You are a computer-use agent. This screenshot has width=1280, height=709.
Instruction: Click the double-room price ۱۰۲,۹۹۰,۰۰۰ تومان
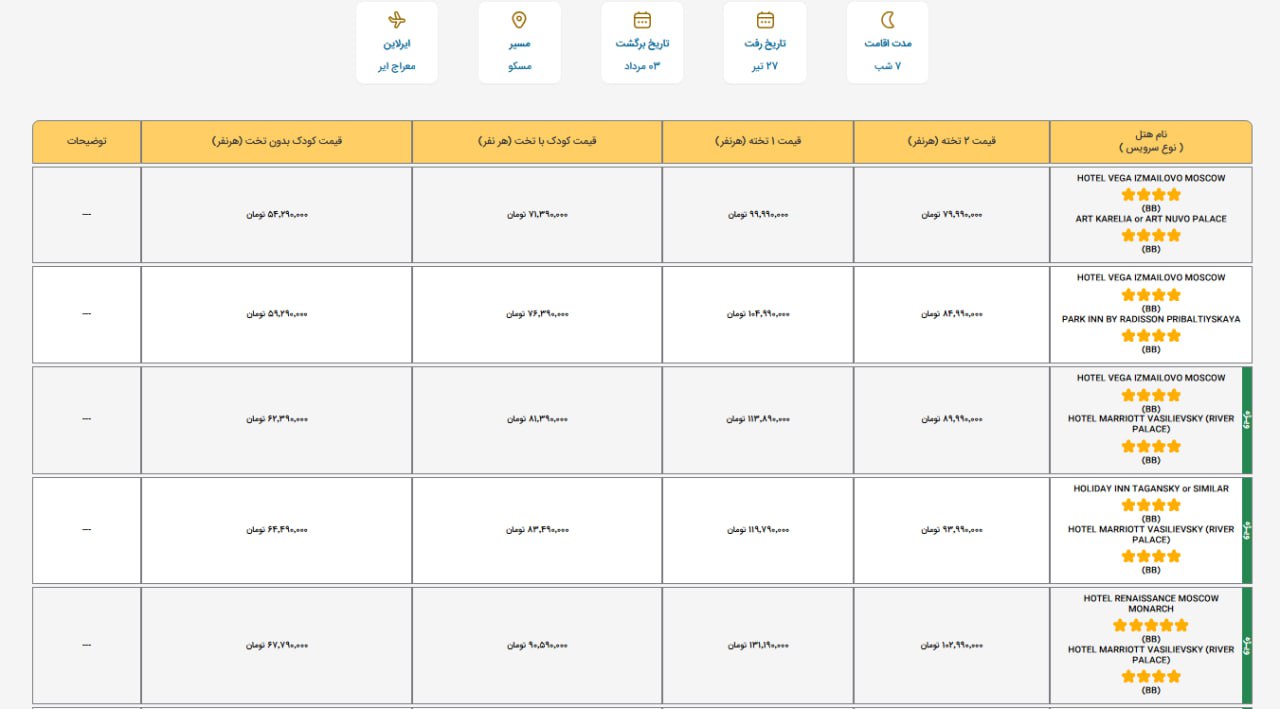[952, 645]
